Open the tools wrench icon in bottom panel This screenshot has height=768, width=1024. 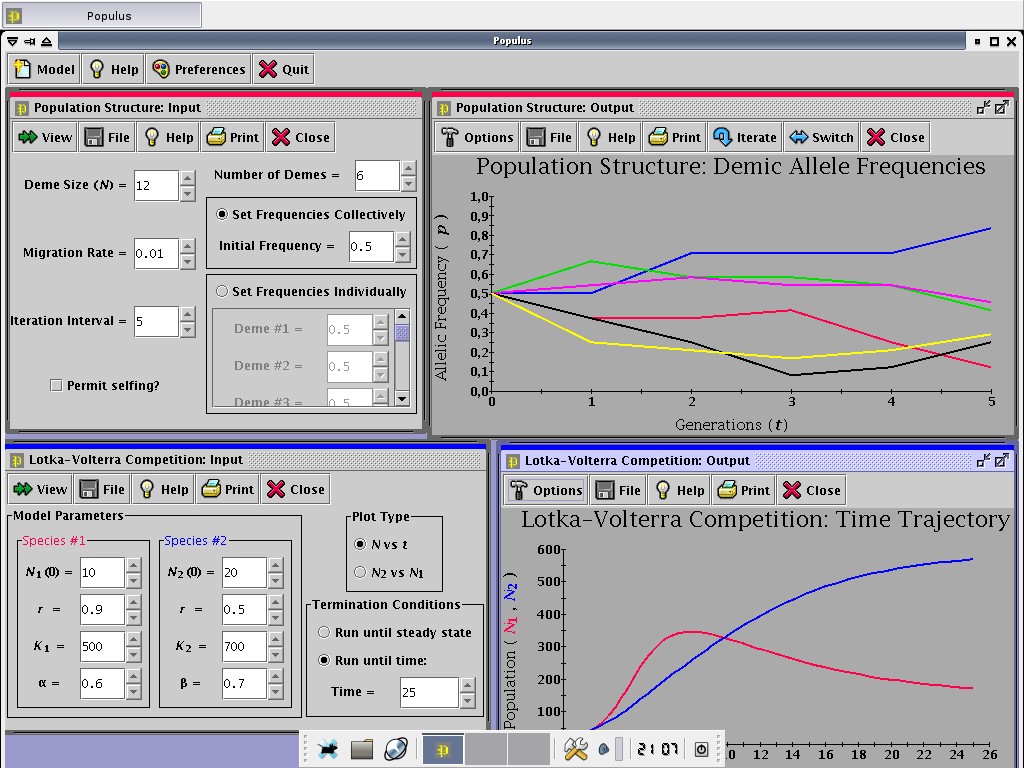575,748
